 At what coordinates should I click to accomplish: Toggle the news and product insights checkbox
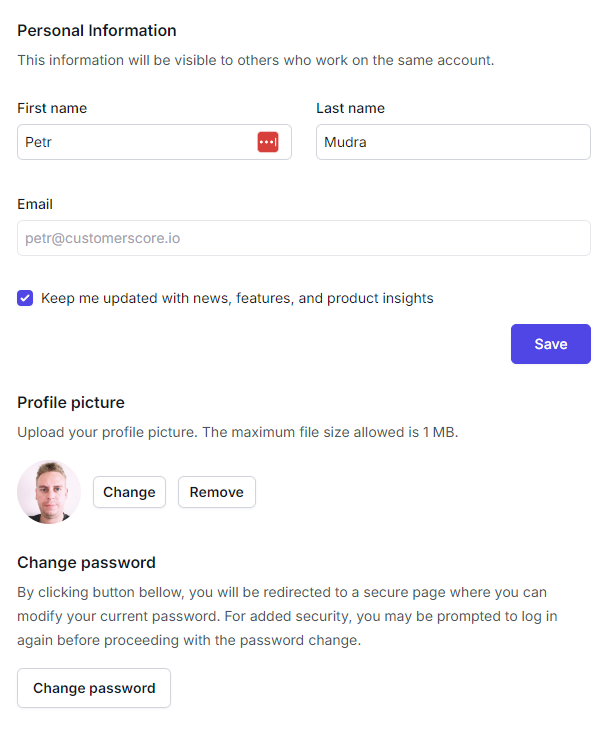[25, 298]
